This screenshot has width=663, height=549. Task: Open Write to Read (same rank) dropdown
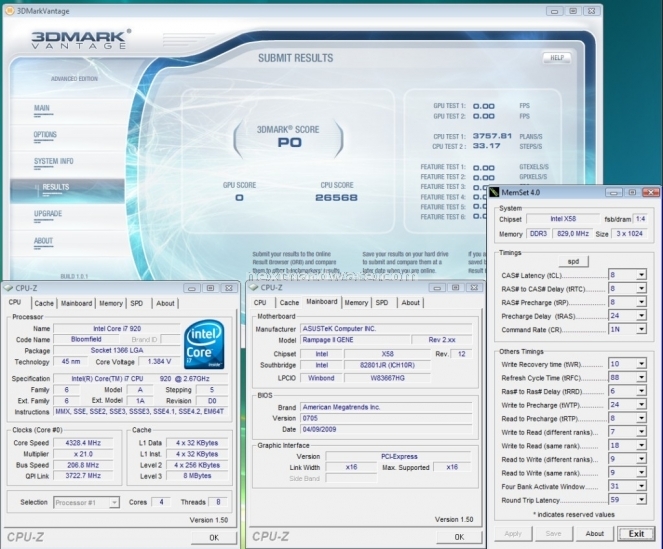click(641, 445)
